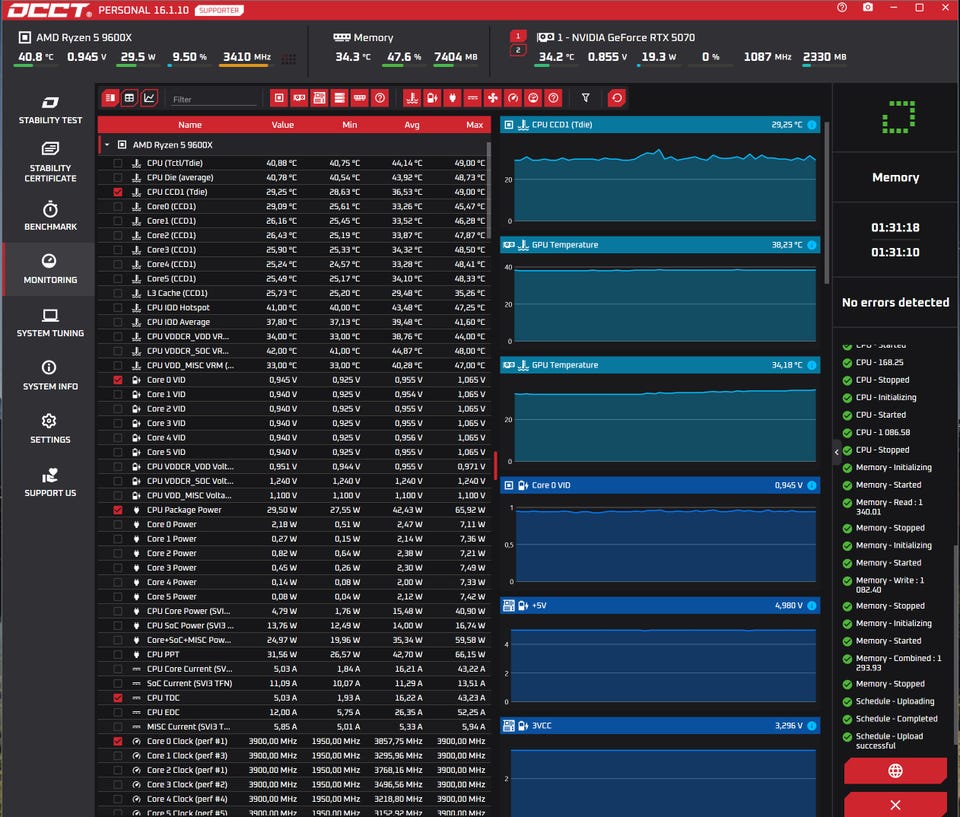This screenshot has width=960, height=817.
Task: Sort table by Name column
Action: 190,125
